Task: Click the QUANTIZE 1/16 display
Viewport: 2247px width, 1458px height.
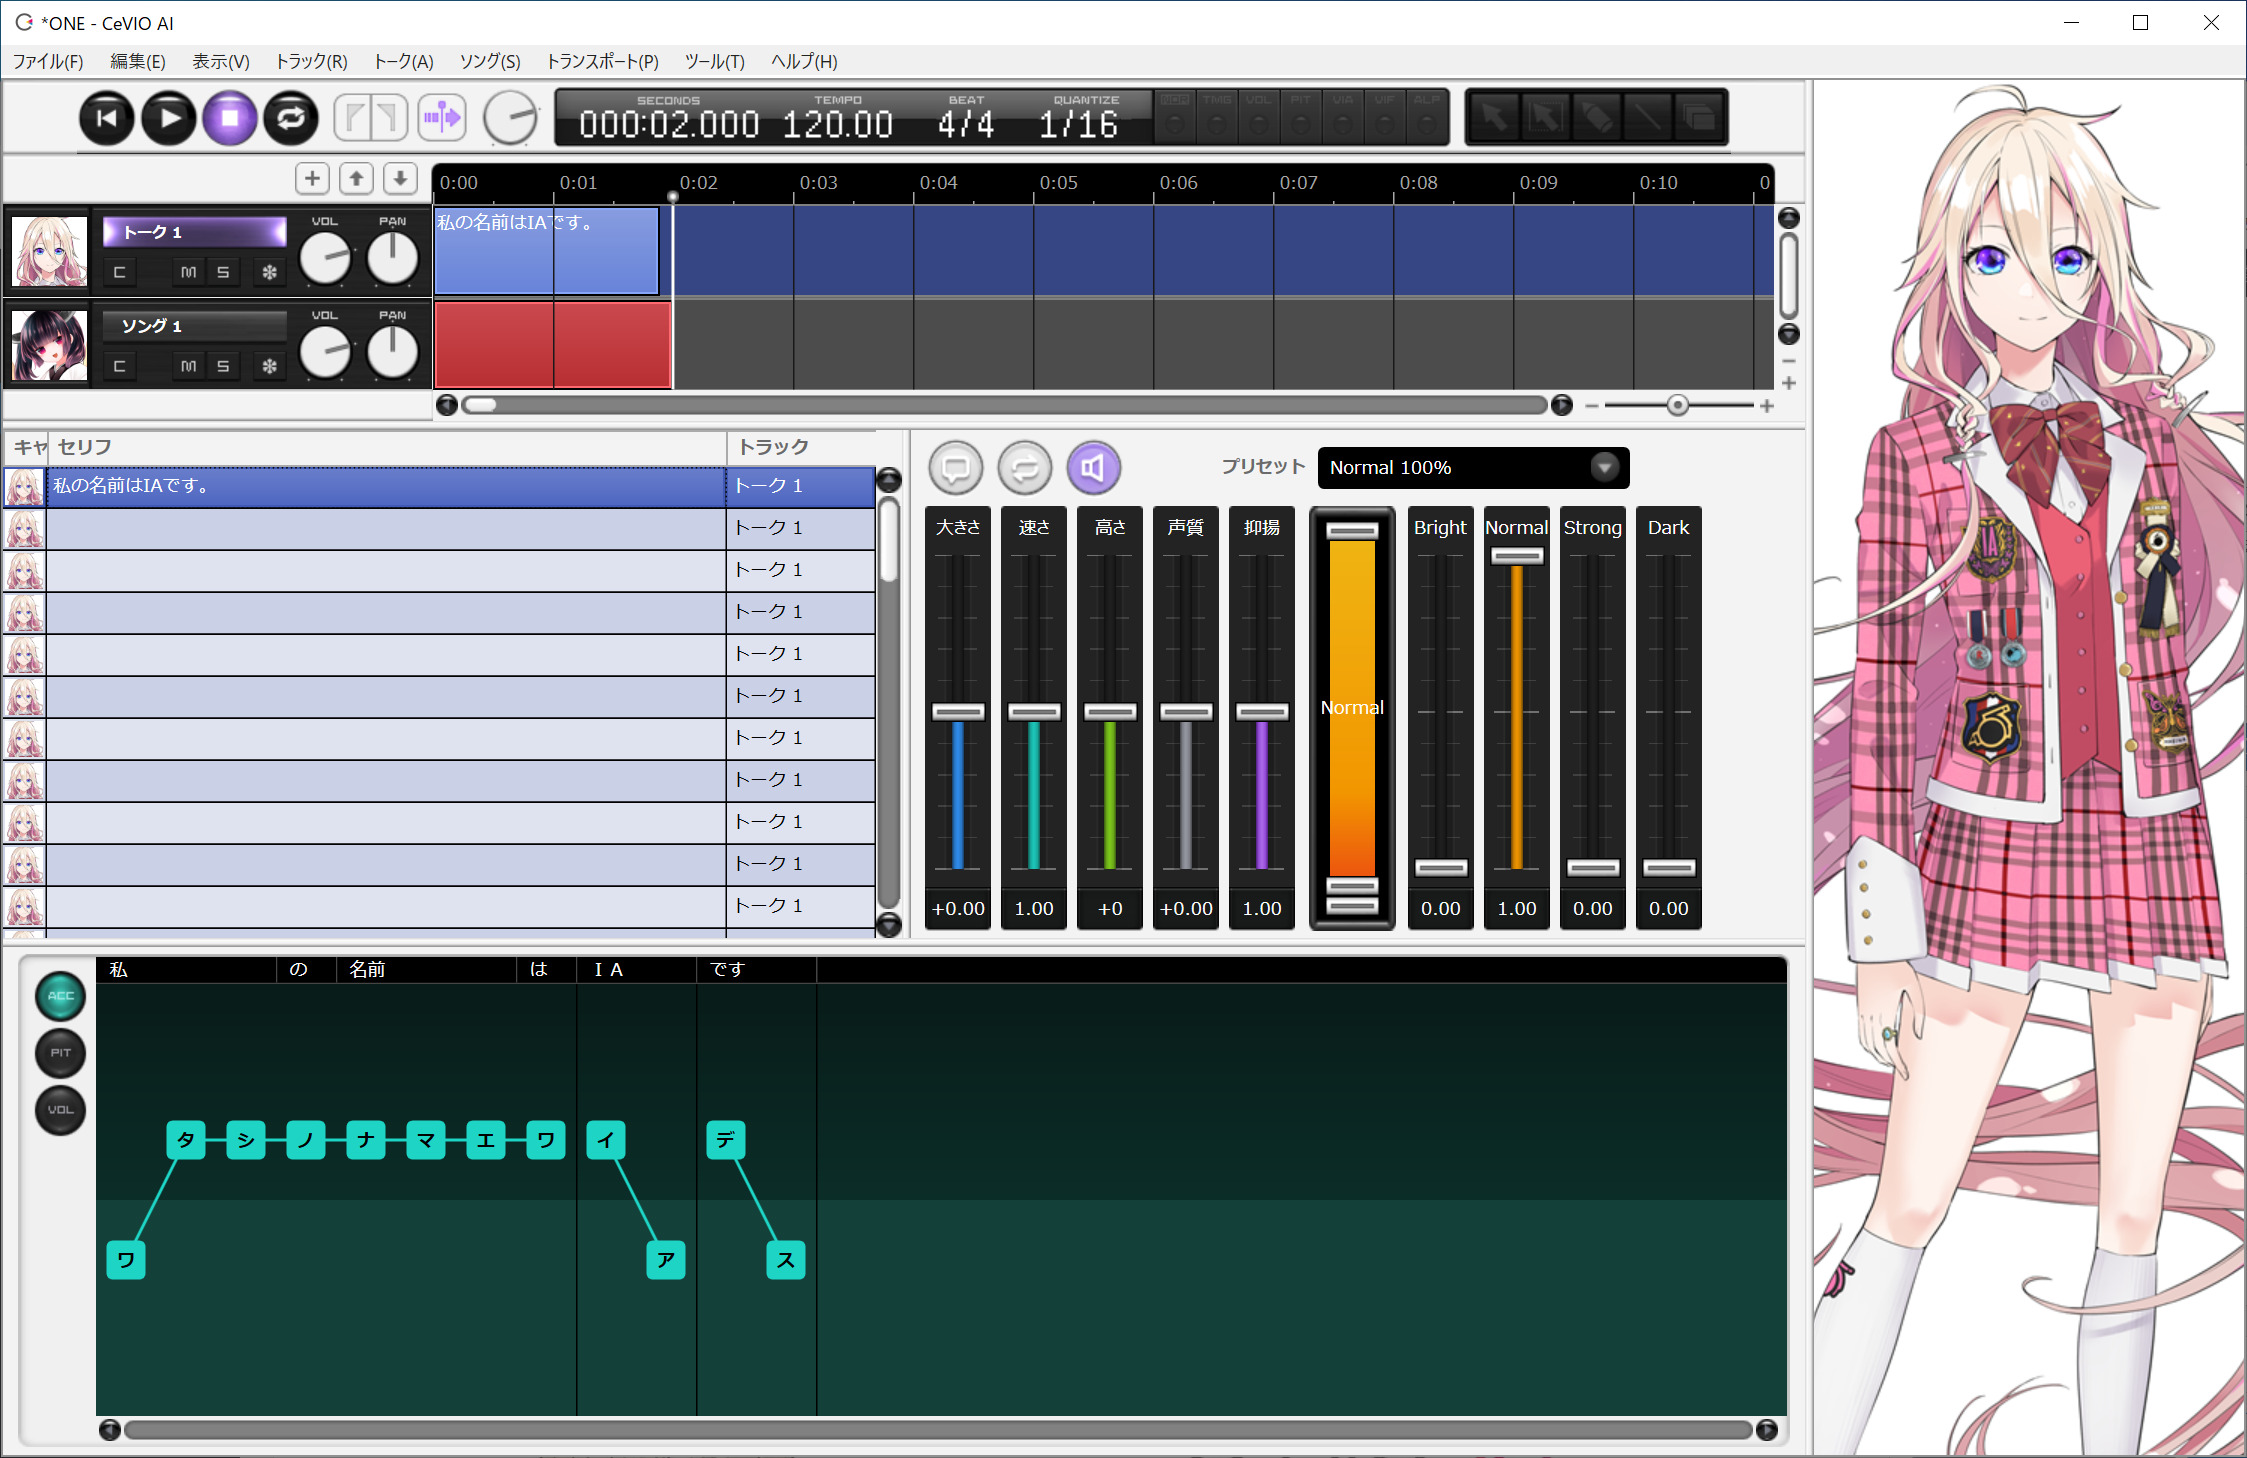Action: pos(1082,118)
